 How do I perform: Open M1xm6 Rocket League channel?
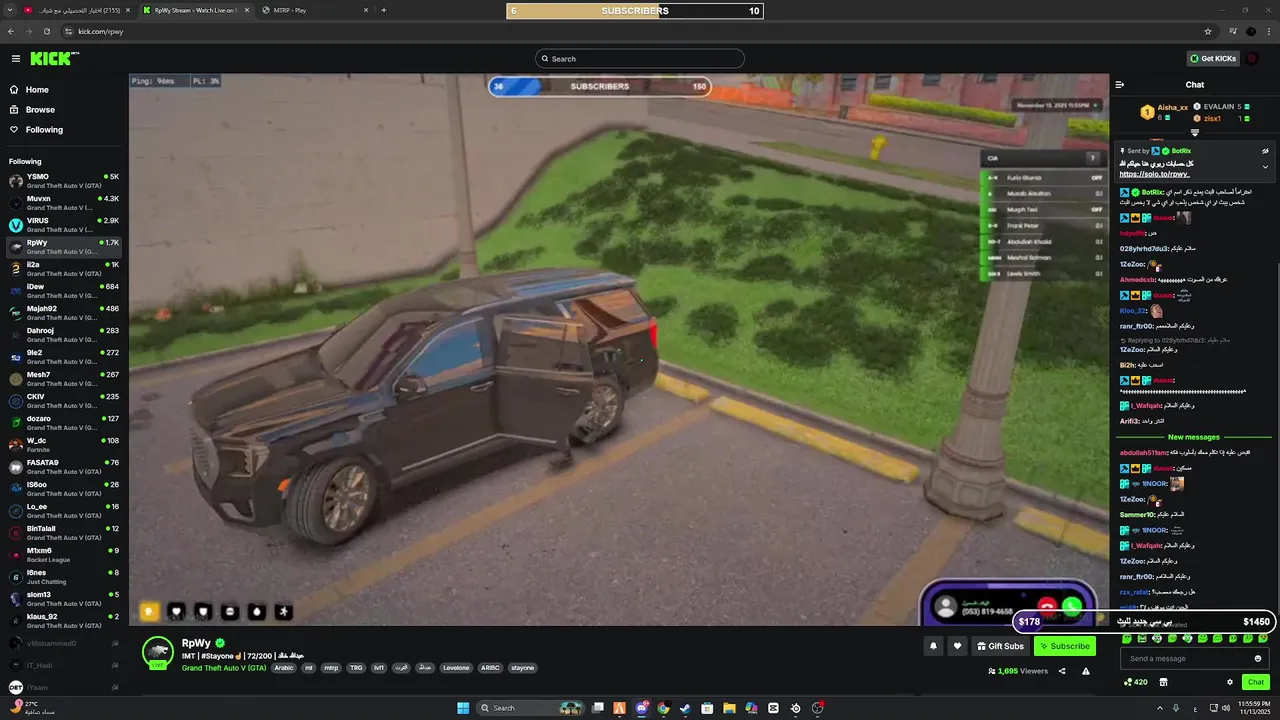64,555
